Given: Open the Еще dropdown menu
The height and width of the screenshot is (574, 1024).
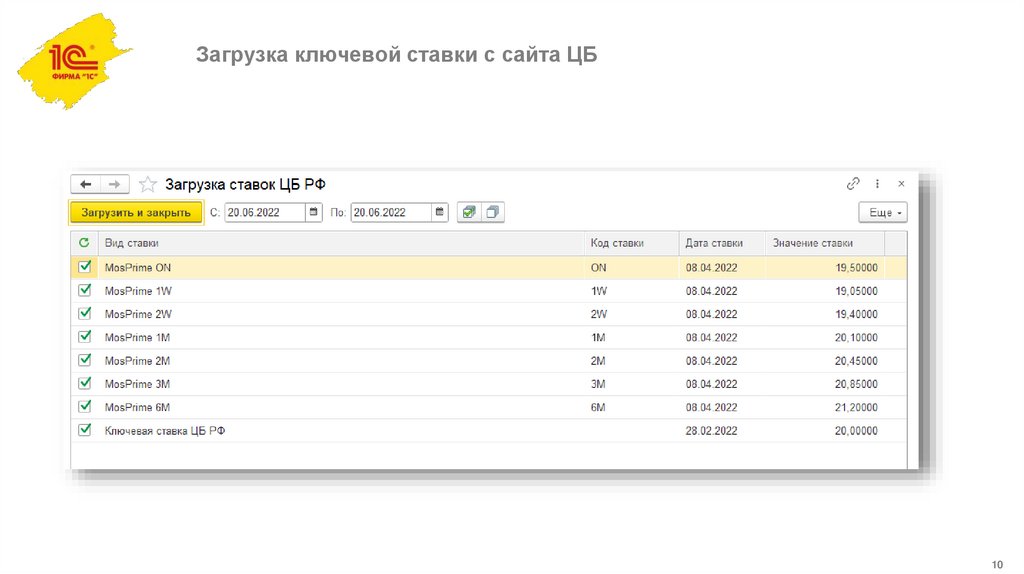Looking at the screenshot, I should (x=883, y=212).
